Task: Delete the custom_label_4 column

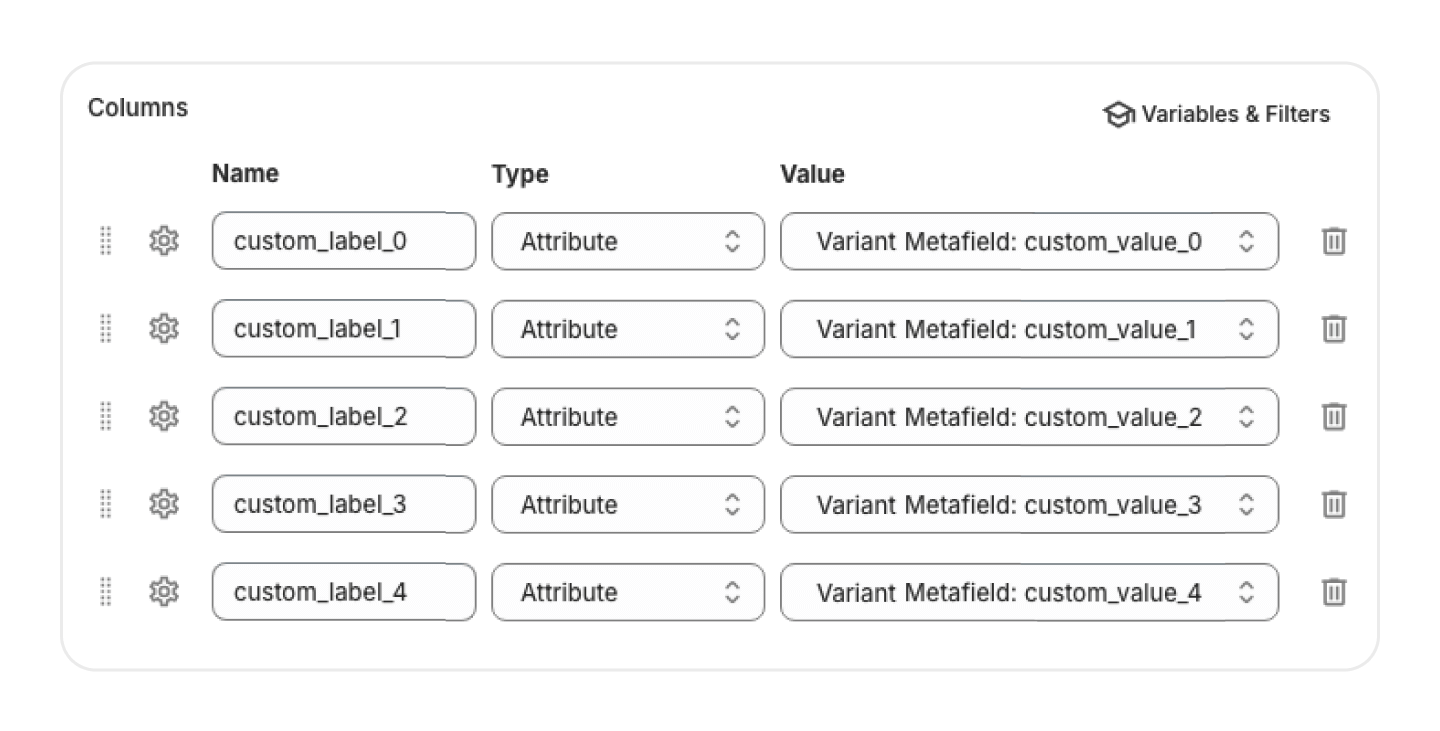Action: pos(1334,592)
